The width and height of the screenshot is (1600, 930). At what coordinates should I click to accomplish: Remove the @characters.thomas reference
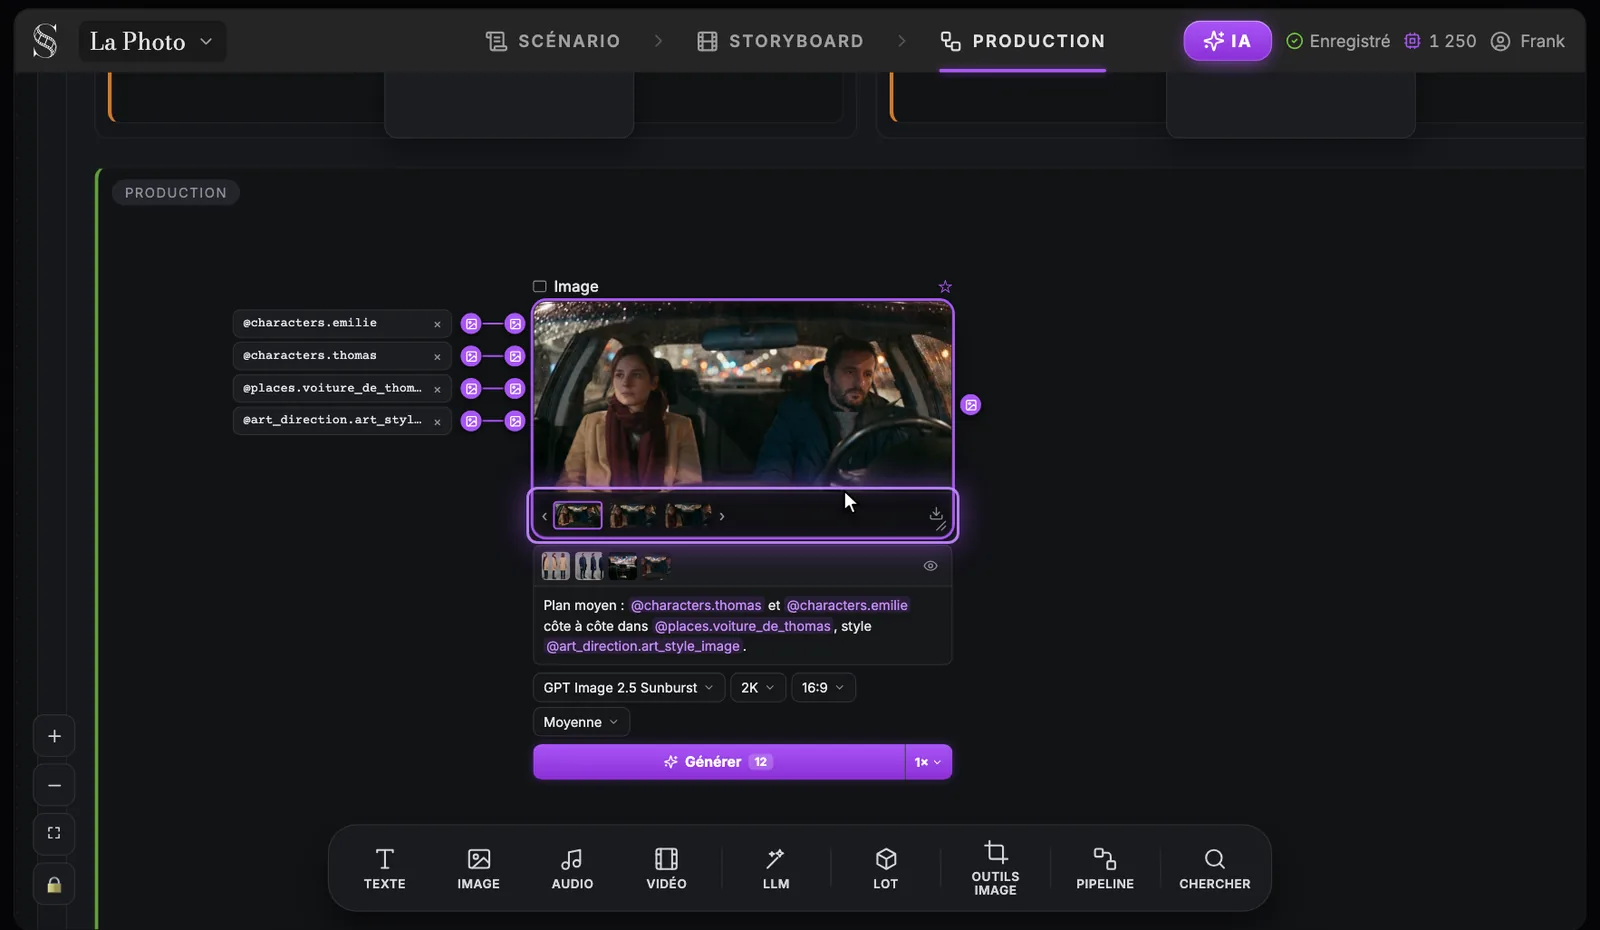[437, 356]
